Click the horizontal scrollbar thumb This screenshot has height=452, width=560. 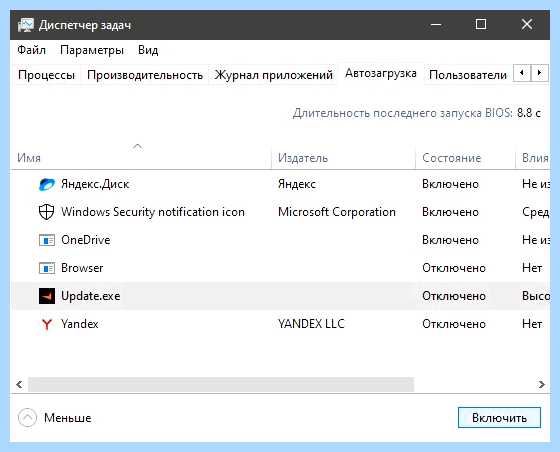(x=221, y=385)
